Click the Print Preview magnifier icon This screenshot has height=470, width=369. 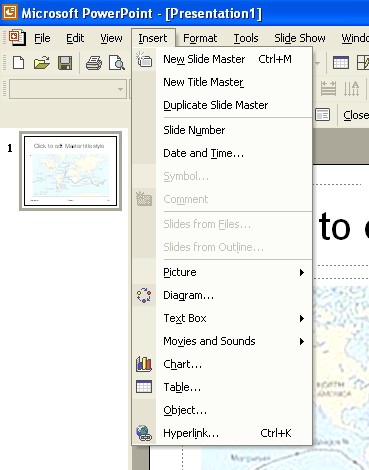[x=117, y=63]
